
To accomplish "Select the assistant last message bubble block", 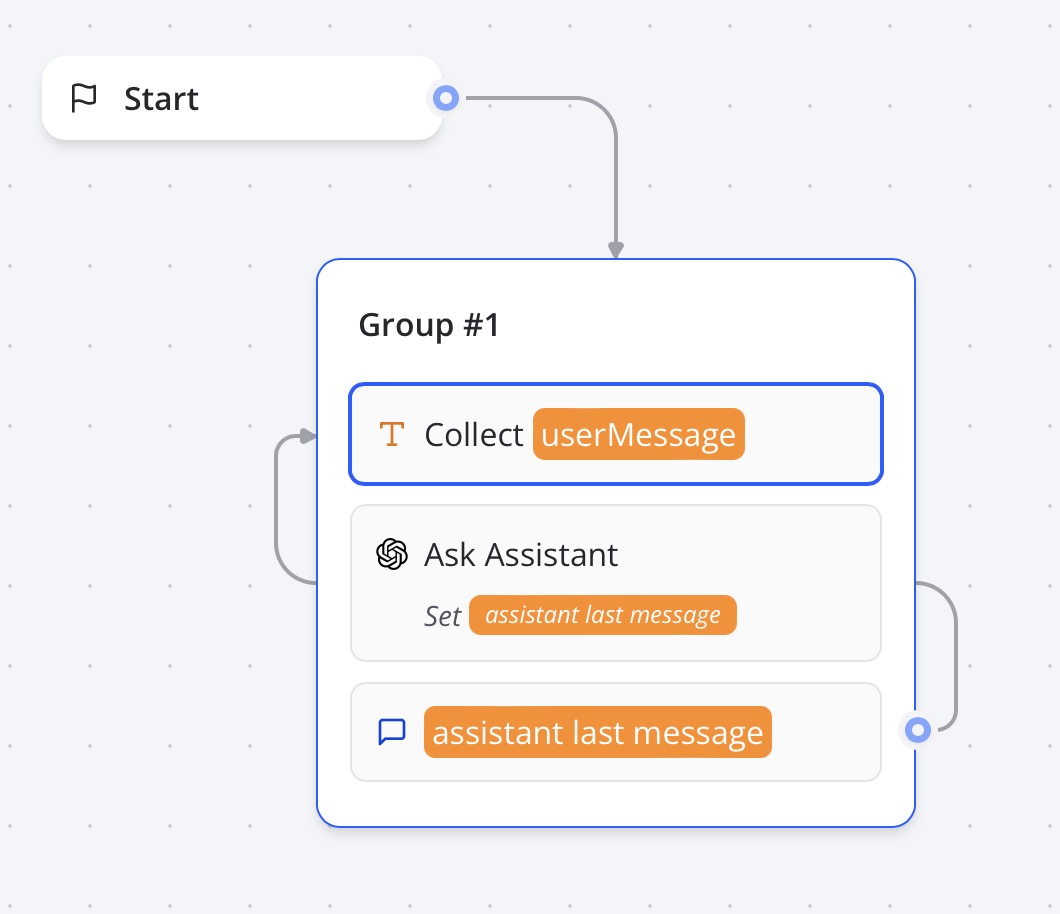I will 616,732.
